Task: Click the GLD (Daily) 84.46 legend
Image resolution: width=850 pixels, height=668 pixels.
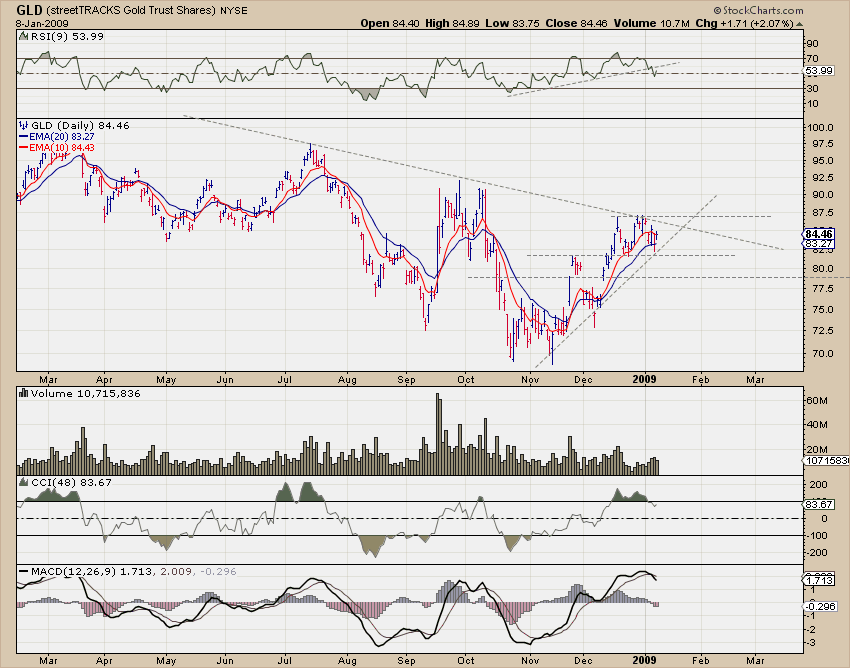Action: tap(80, 125)
